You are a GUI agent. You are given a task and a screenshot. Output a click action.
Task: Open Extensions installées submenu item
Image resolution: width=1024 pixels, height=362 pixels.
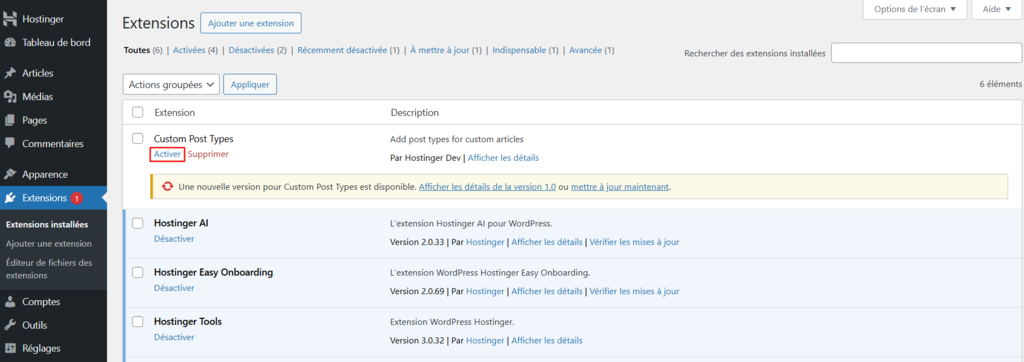(x=47, y=224)
